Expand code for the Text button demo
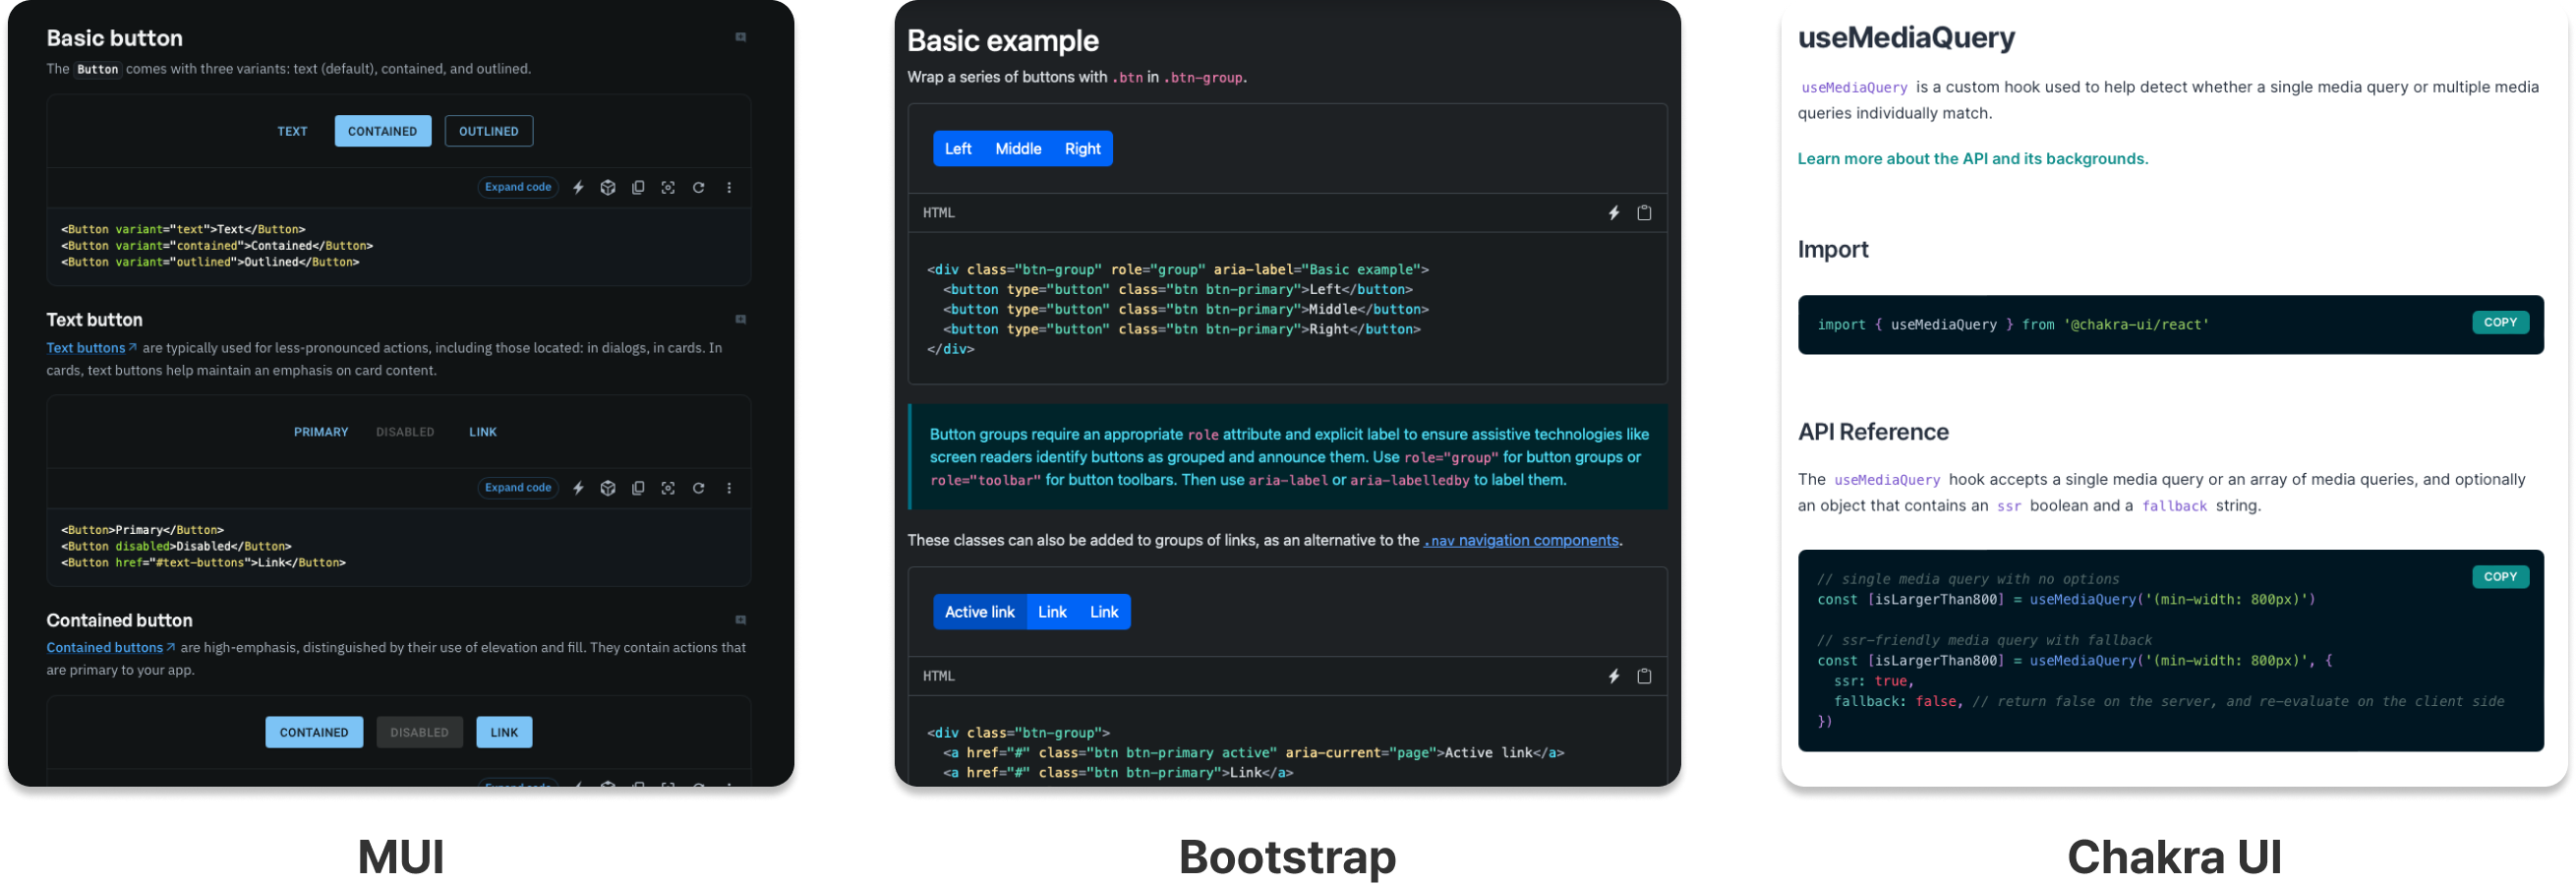2576x885 pixels. tap(518, 488)
